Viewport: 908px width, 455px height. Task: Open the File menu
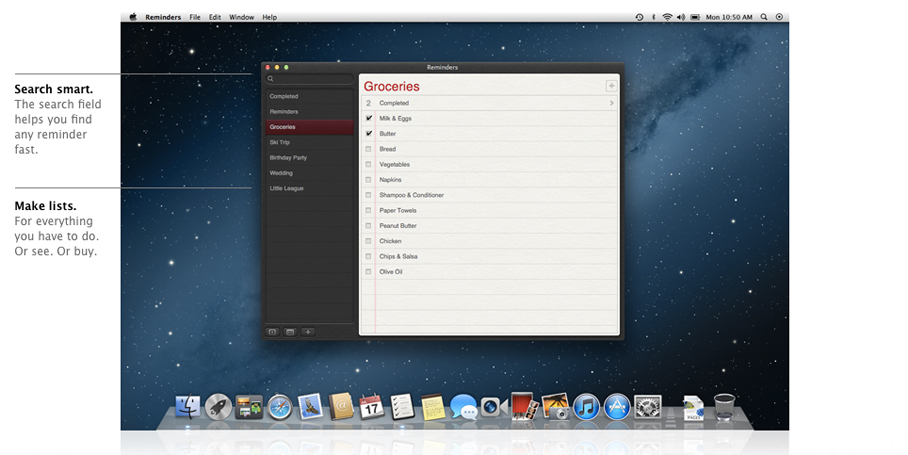(x=195, y=17)
